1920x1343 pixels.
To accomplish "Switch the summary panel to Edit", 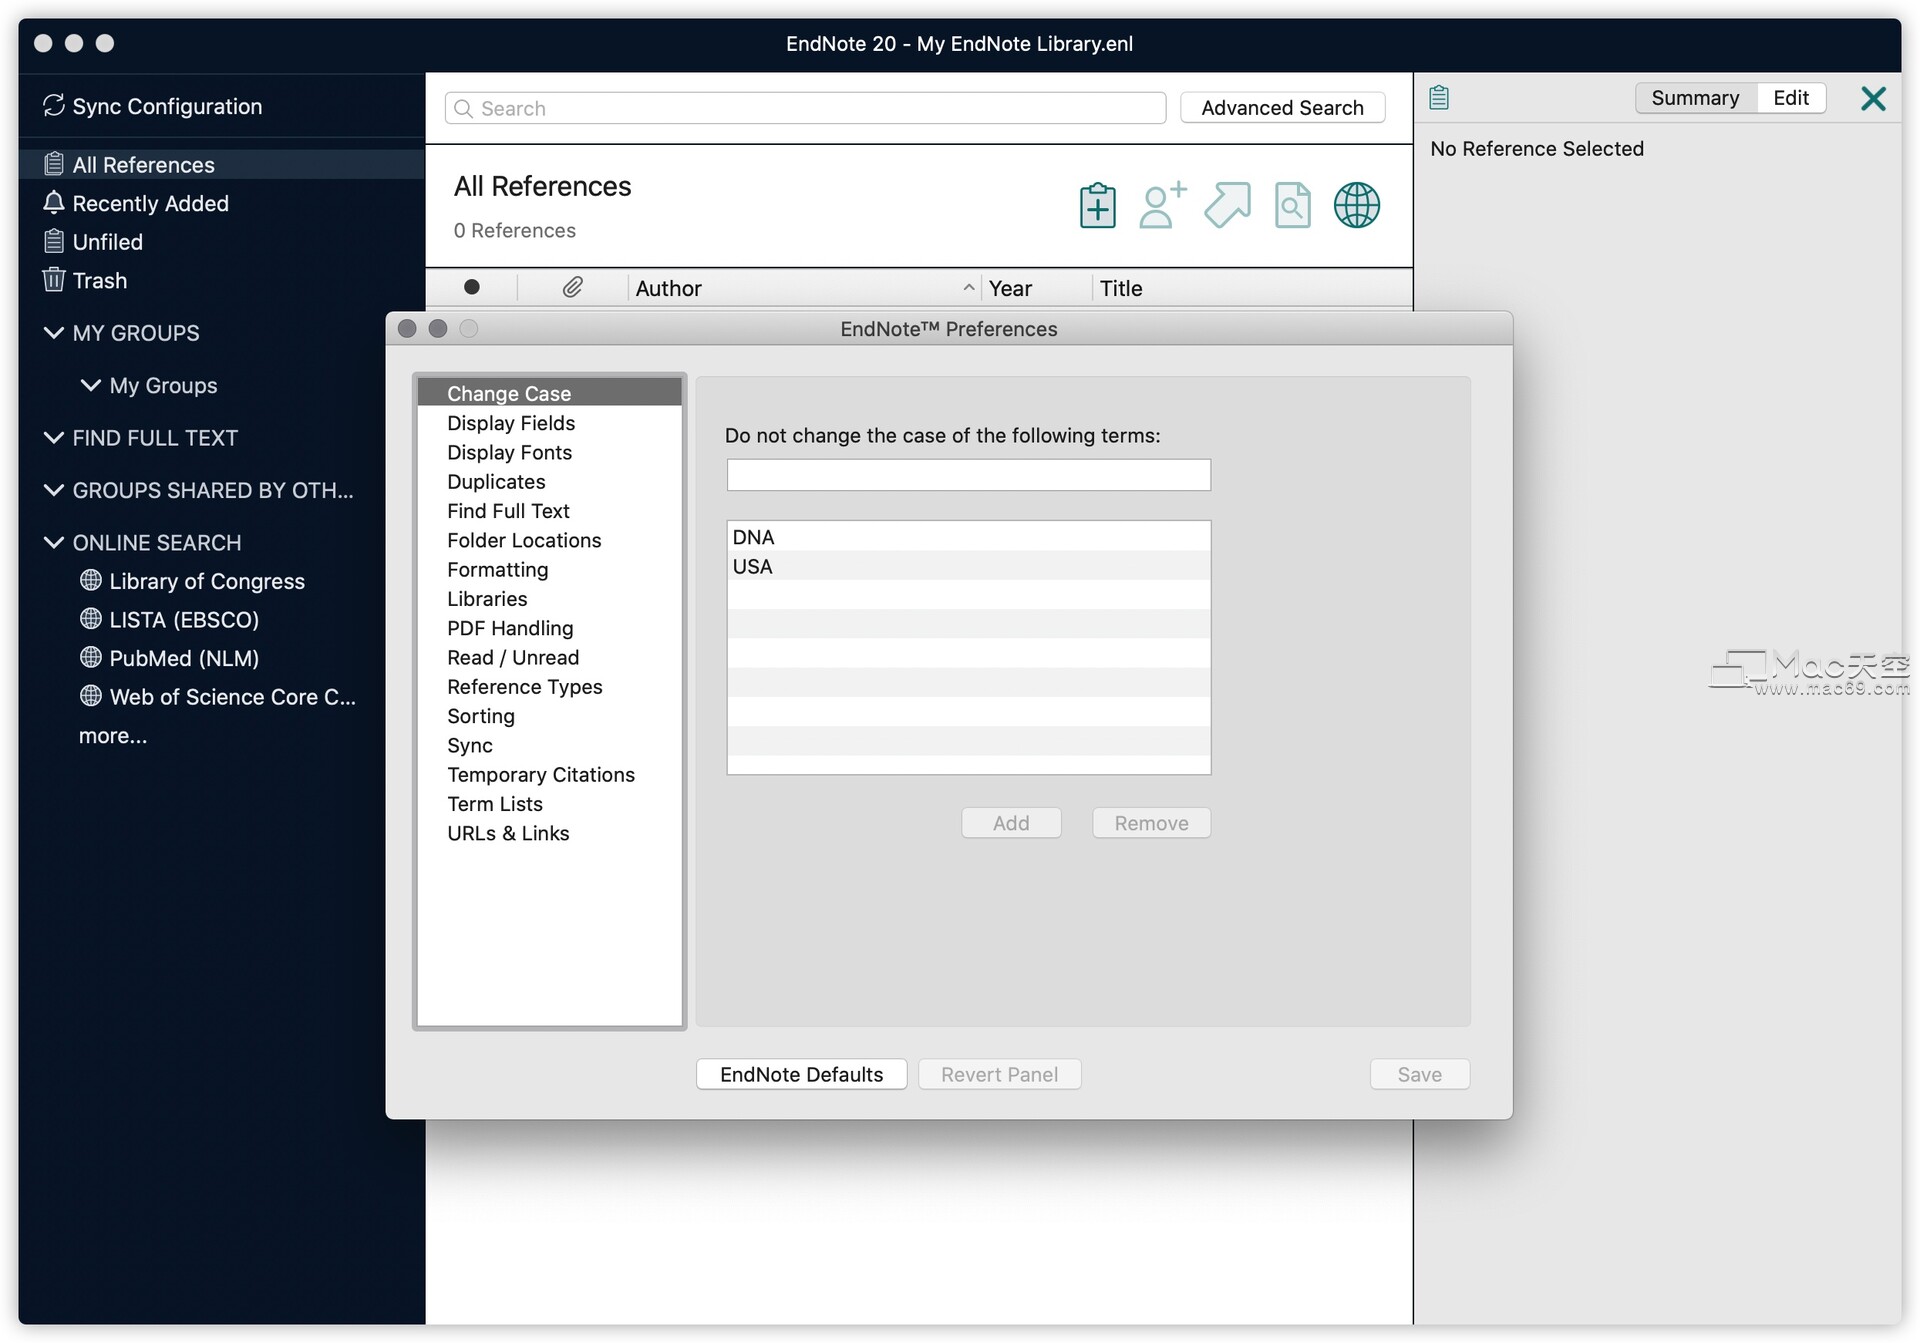I will pyautogui.click(x=1791, y=97).
